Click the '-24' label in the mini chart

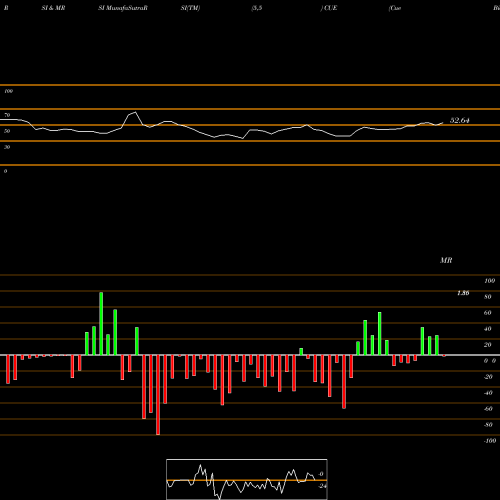[x=322, y=486]
